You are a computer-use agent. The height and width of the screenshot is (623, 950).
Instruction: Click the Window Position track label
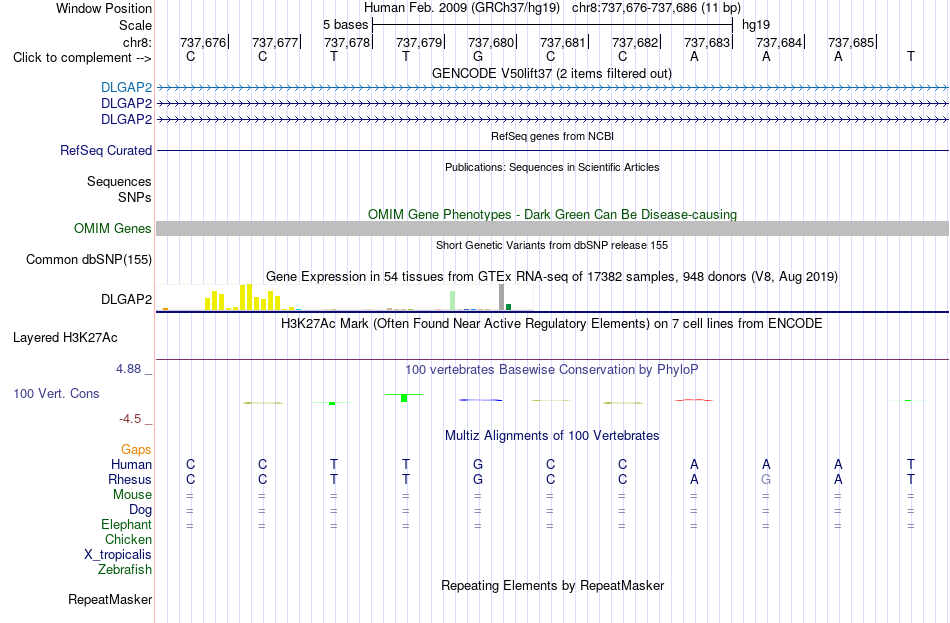point(104,8)
